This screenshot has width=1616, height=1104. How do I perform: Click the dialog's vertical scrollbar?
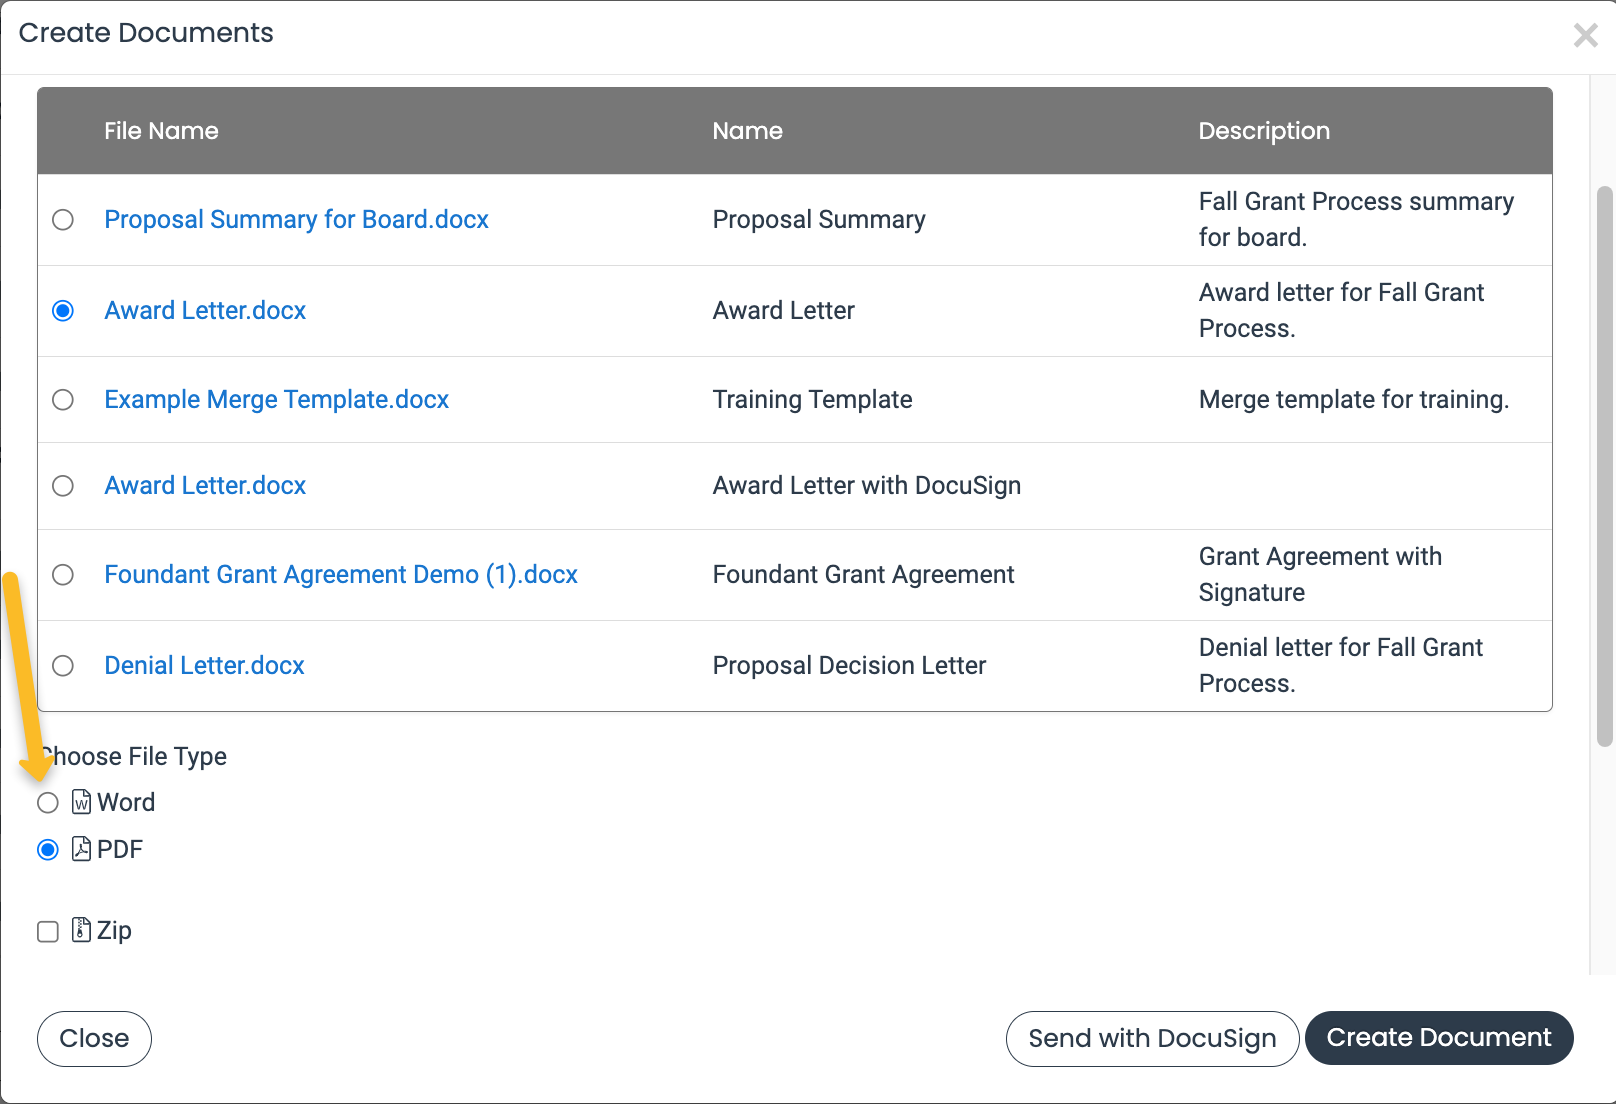tap(1604, 465)
